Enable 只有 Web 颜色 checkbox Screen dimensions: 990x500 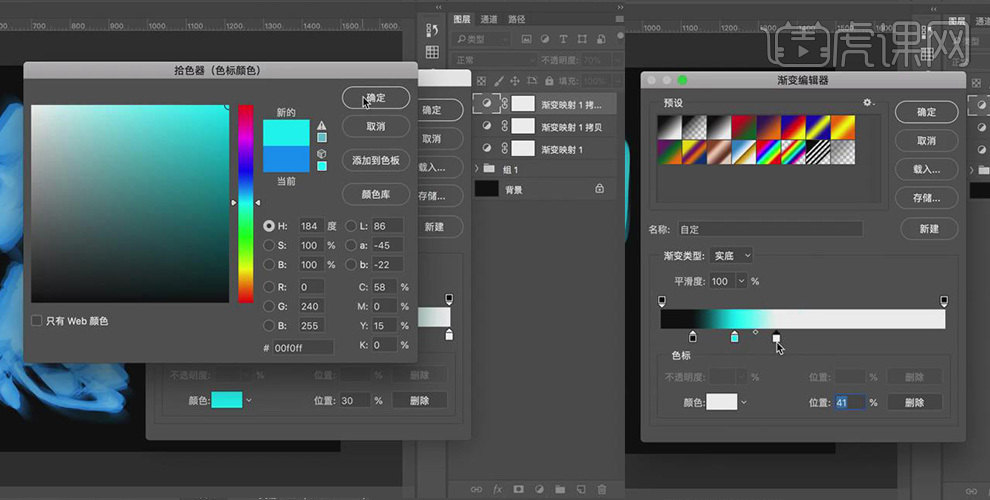pyautogui.click(x=37, y=321)
